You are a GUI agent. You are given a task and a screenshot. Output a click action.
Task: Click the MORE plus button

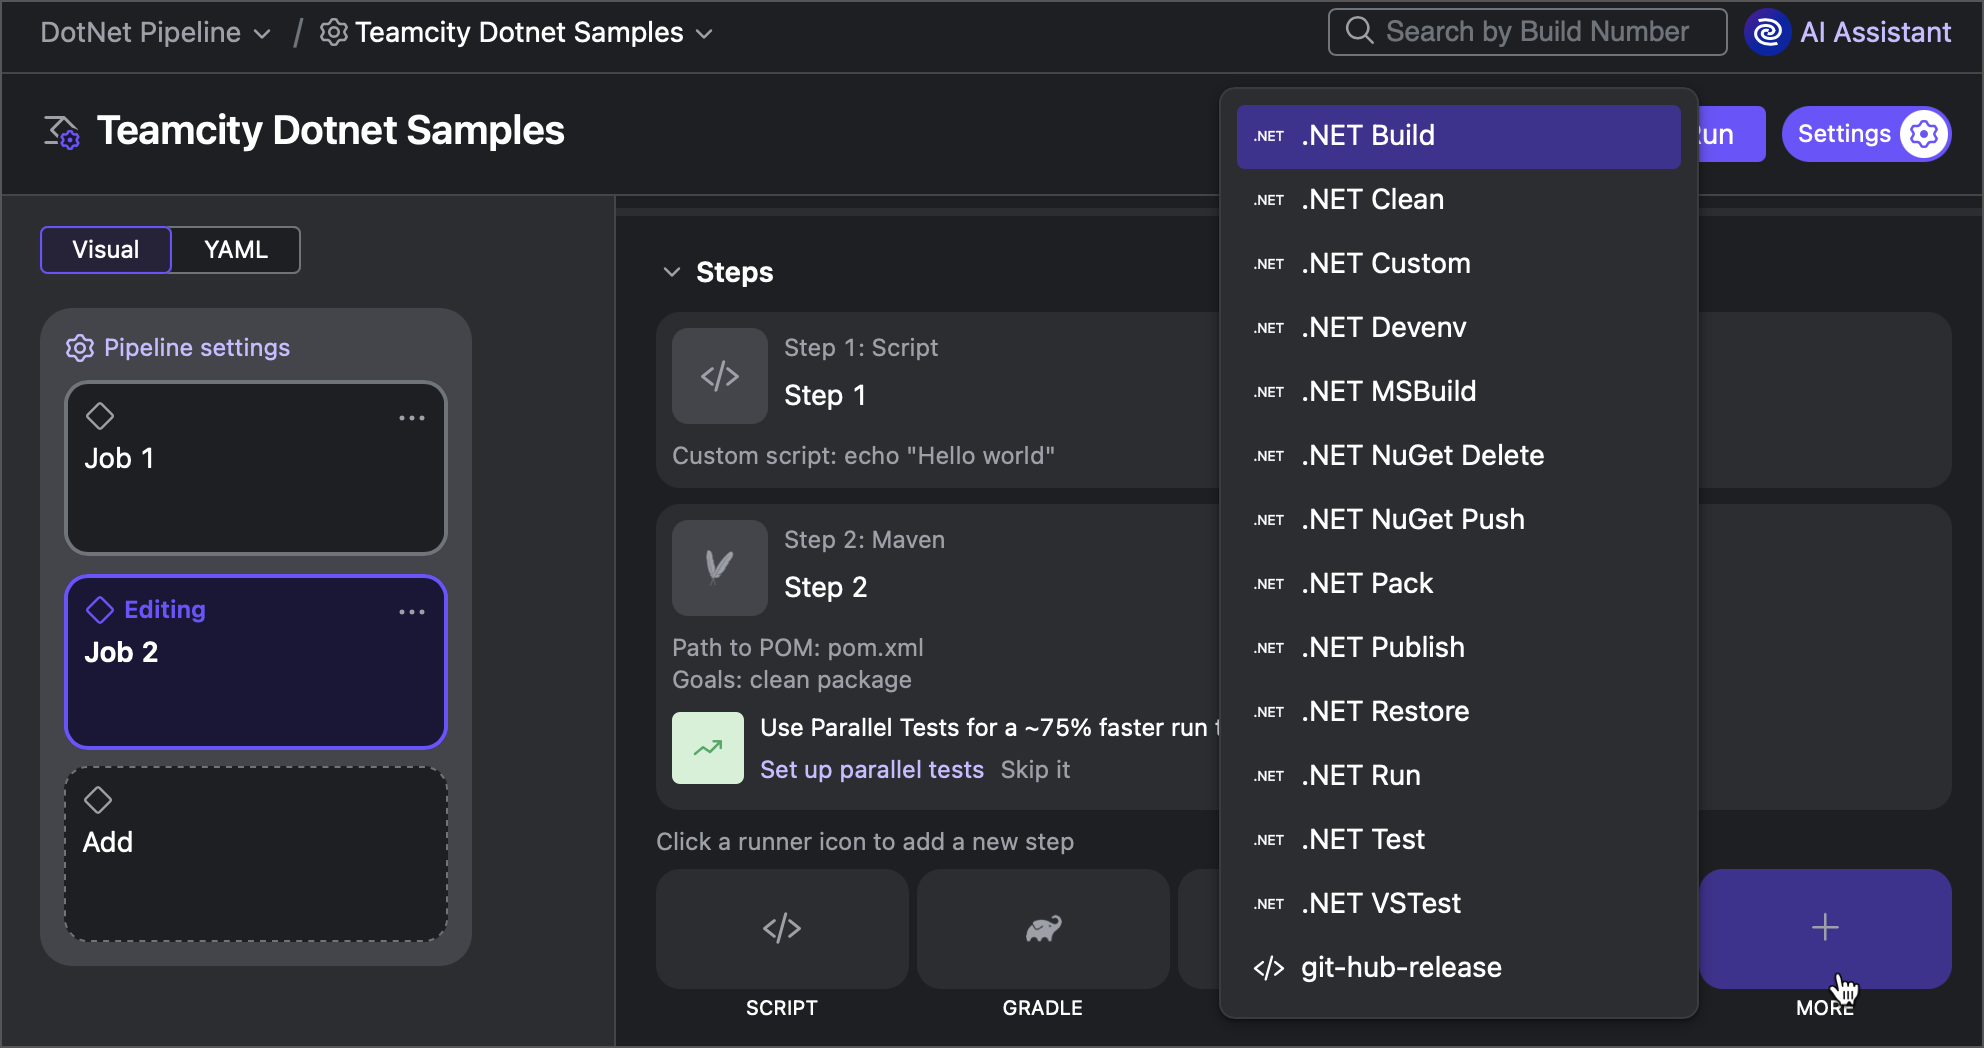pos(1824,928)
